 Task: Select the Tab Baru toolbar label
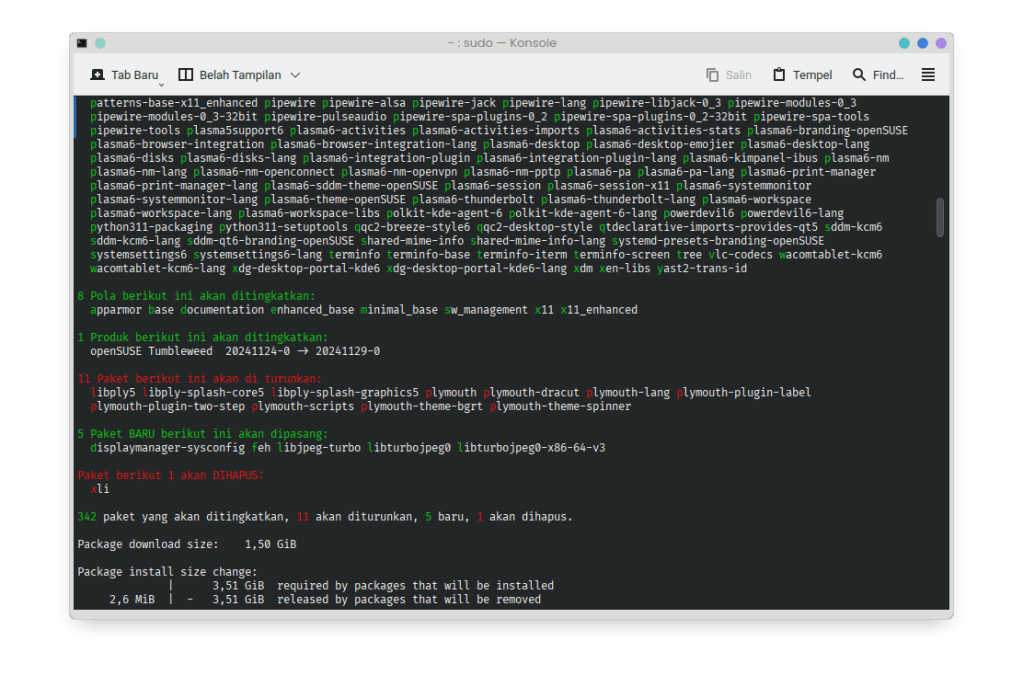click(x=133, y=74)
